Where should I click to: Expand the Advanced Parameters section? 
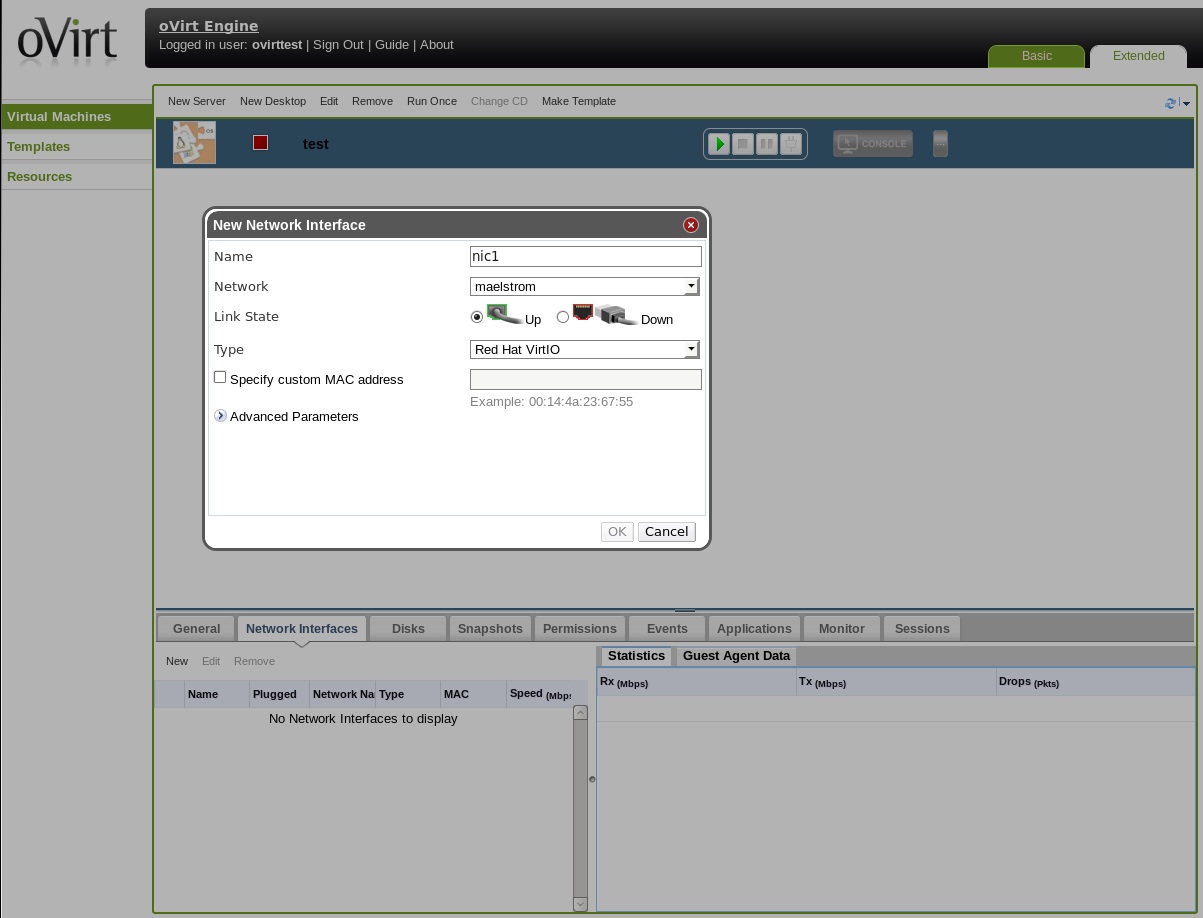click(221, 416)
